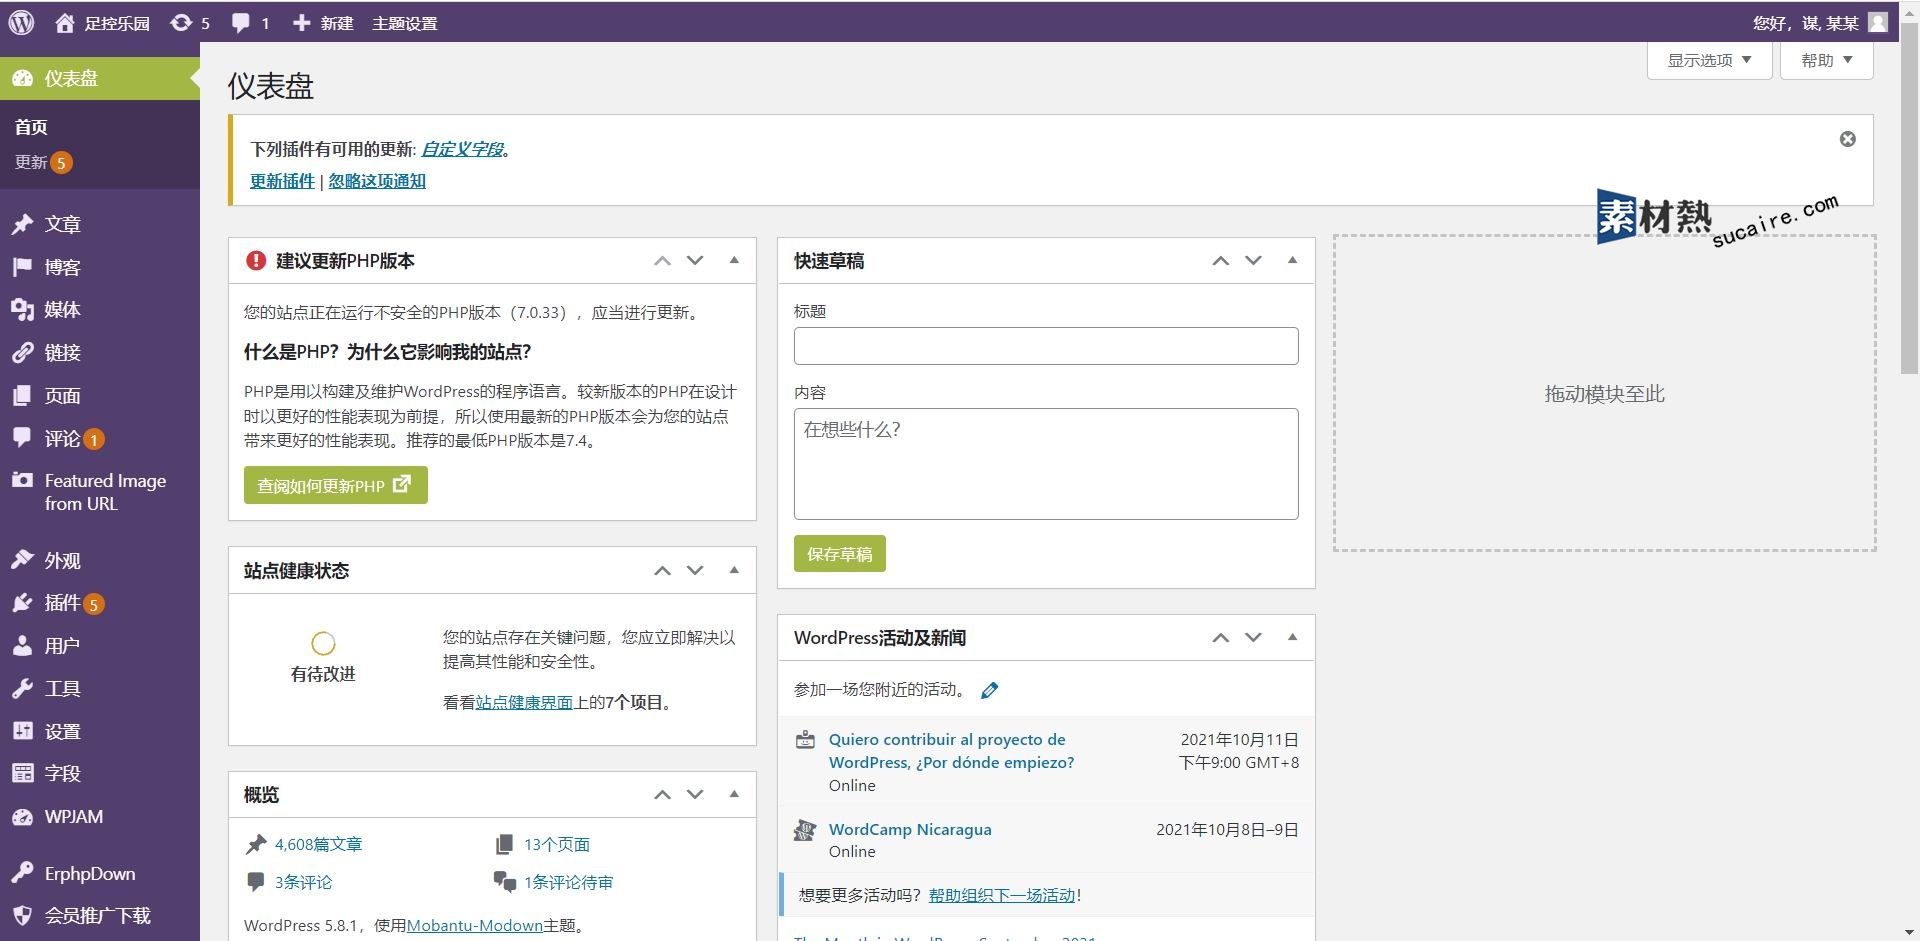Open the 更新 submenu with badge 5
This screenshot has width=1920, height=941.
[43, 162]
